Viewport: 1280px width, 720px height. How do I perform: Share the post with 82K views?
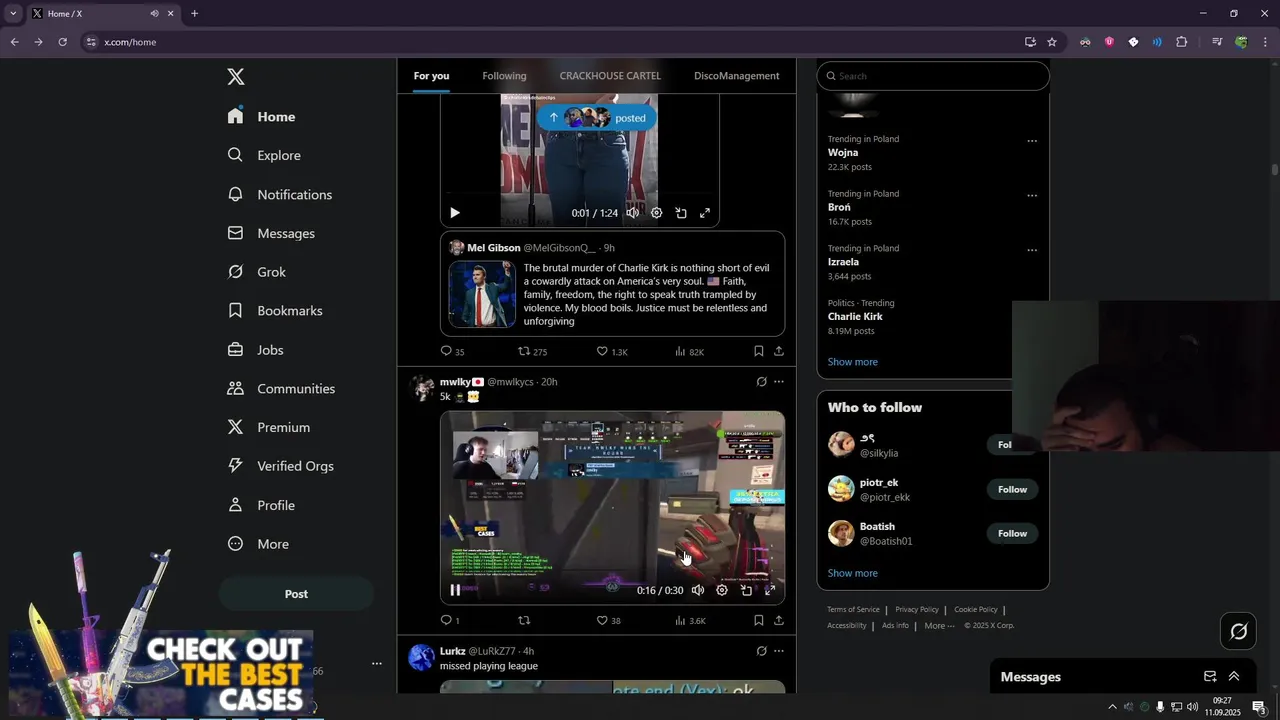click(779, 351)
